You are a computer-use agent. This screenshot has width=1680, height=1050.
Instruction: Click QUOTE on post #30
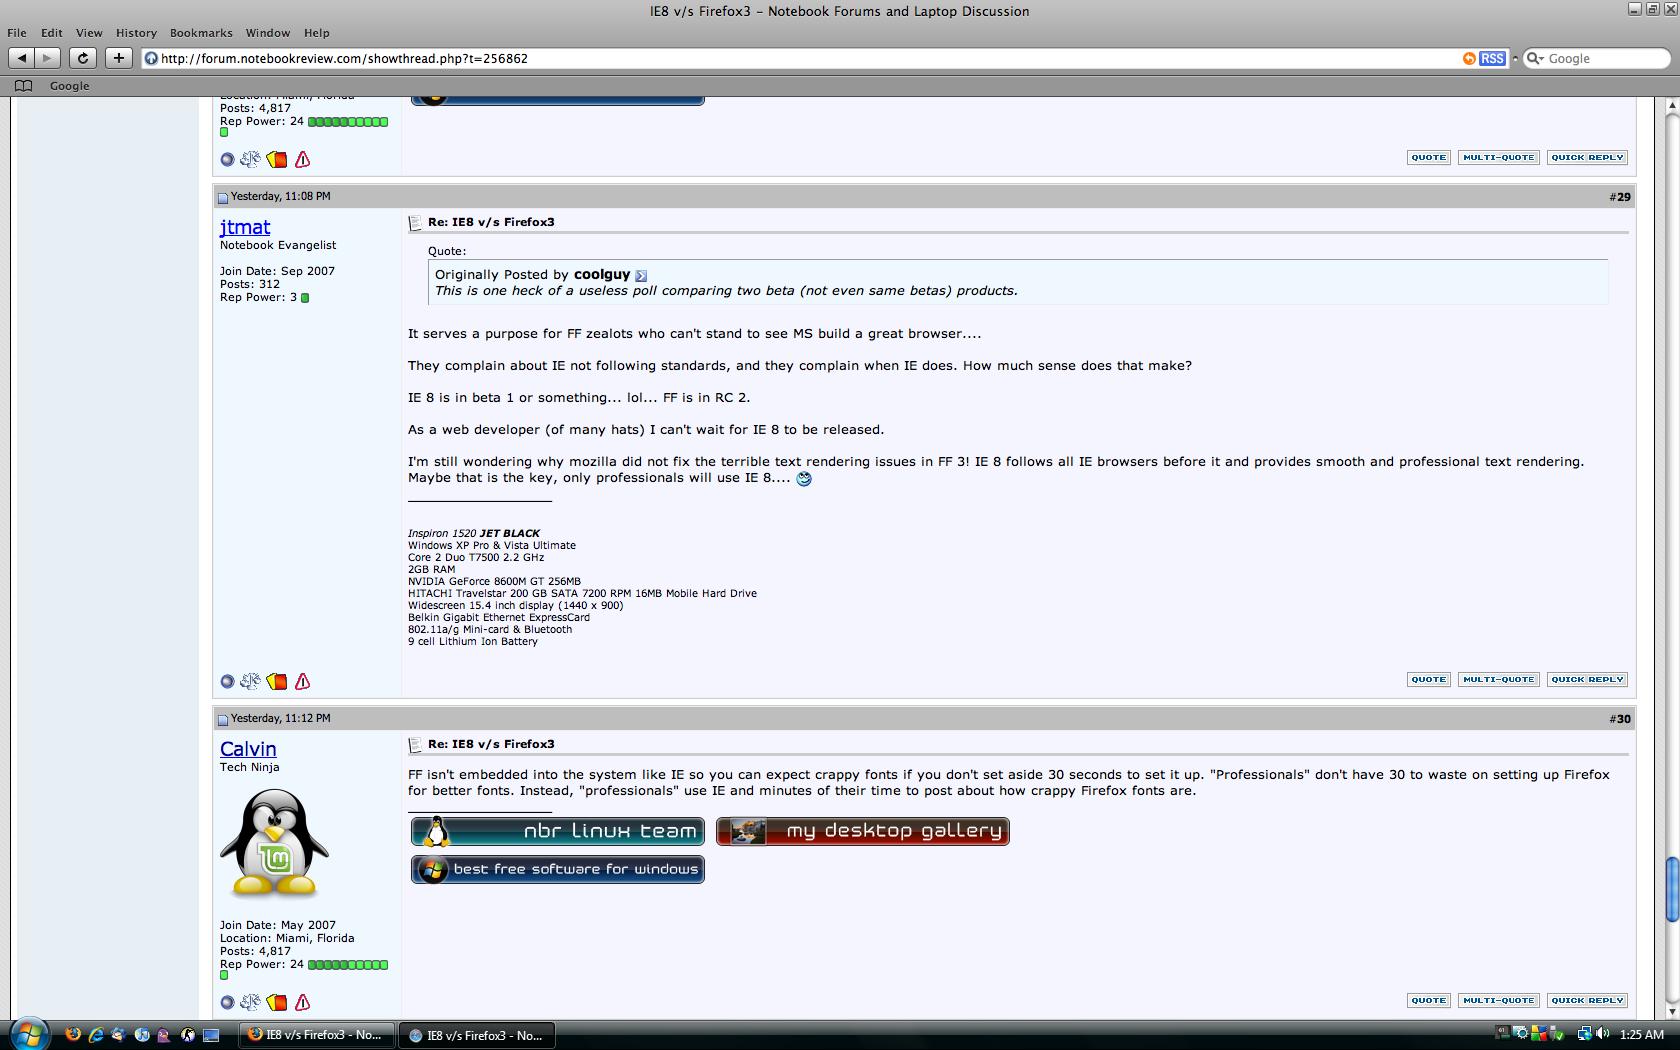coord(1428,1001)
